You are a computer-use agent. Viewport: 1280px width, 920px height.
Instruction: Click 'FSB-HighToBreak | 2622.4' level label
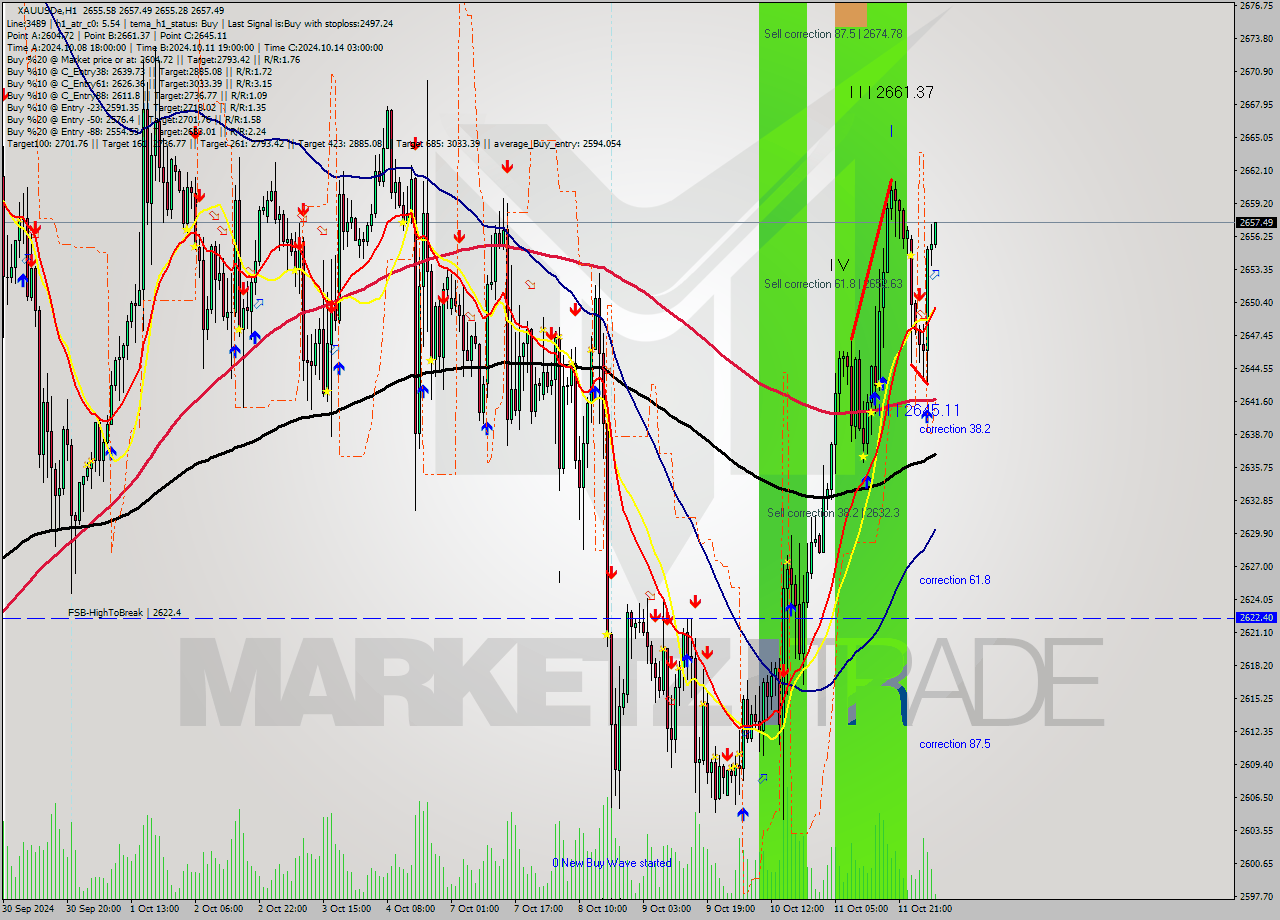coord(124,612)
